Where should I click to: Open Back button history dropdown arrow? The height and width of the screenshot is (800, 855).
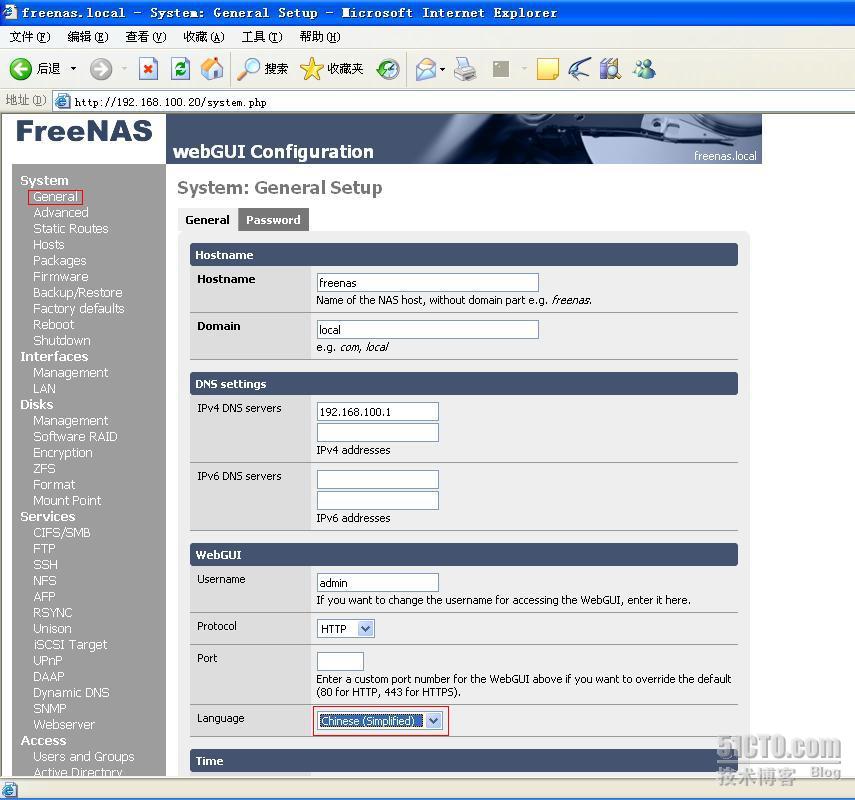[73, 69]
